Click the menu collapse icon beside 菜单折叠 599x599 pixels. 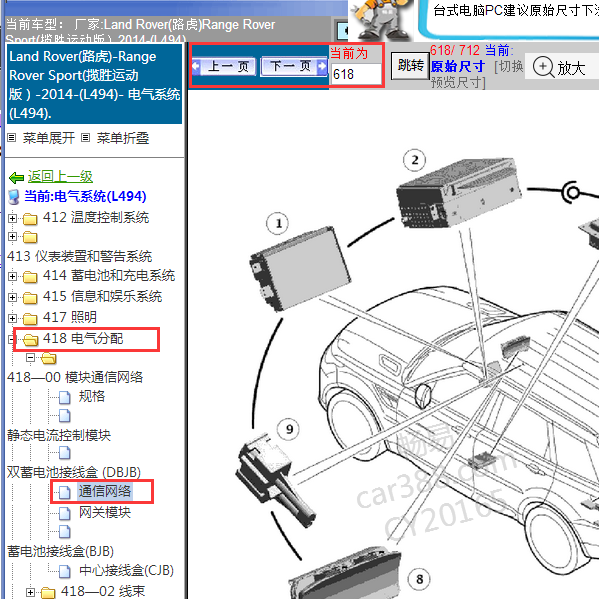(86, 138)
